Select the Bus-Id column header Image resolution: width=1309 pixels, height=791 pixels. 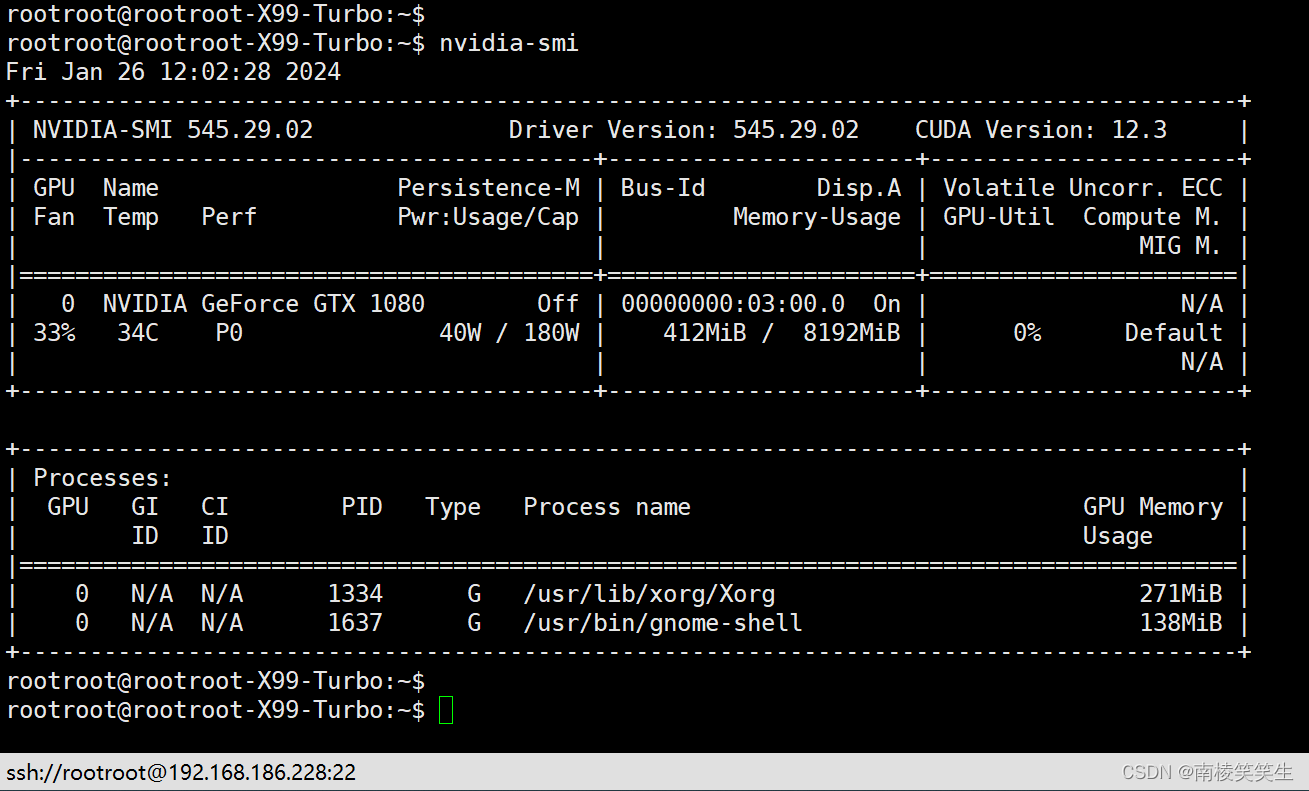pyautogui.click(x=663, y=188)
